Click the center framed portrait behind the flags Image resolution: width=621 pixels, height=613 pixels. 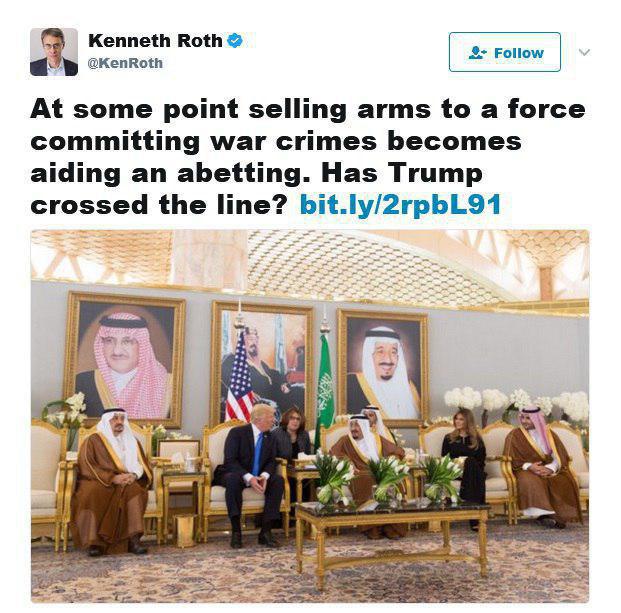263,363
